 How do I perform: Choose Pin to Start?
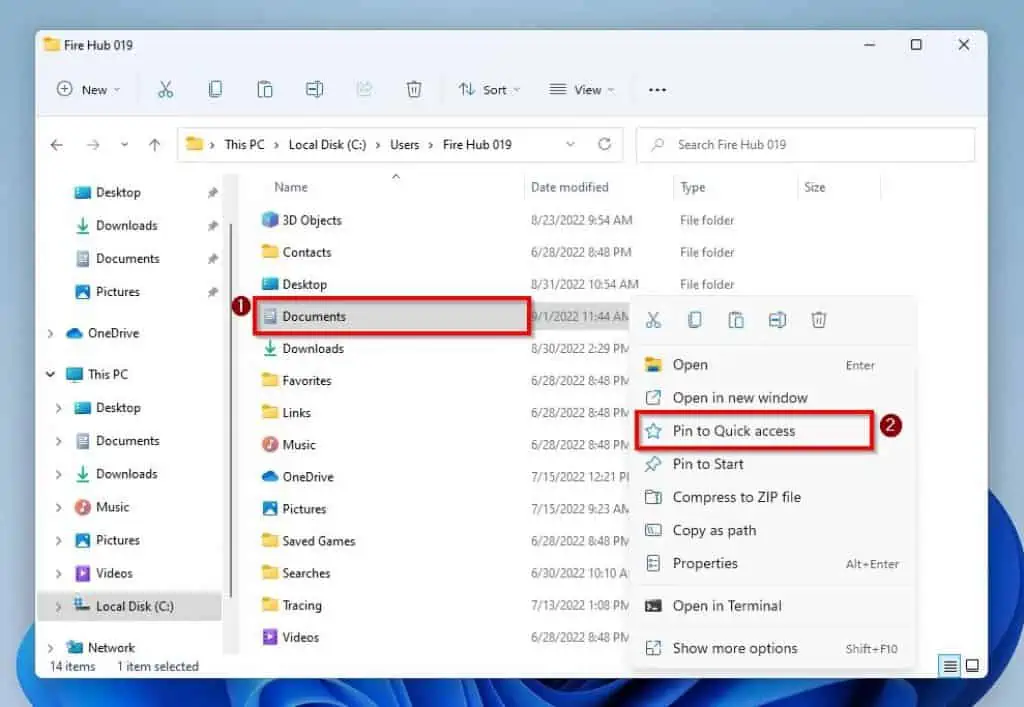coord(773,464)
